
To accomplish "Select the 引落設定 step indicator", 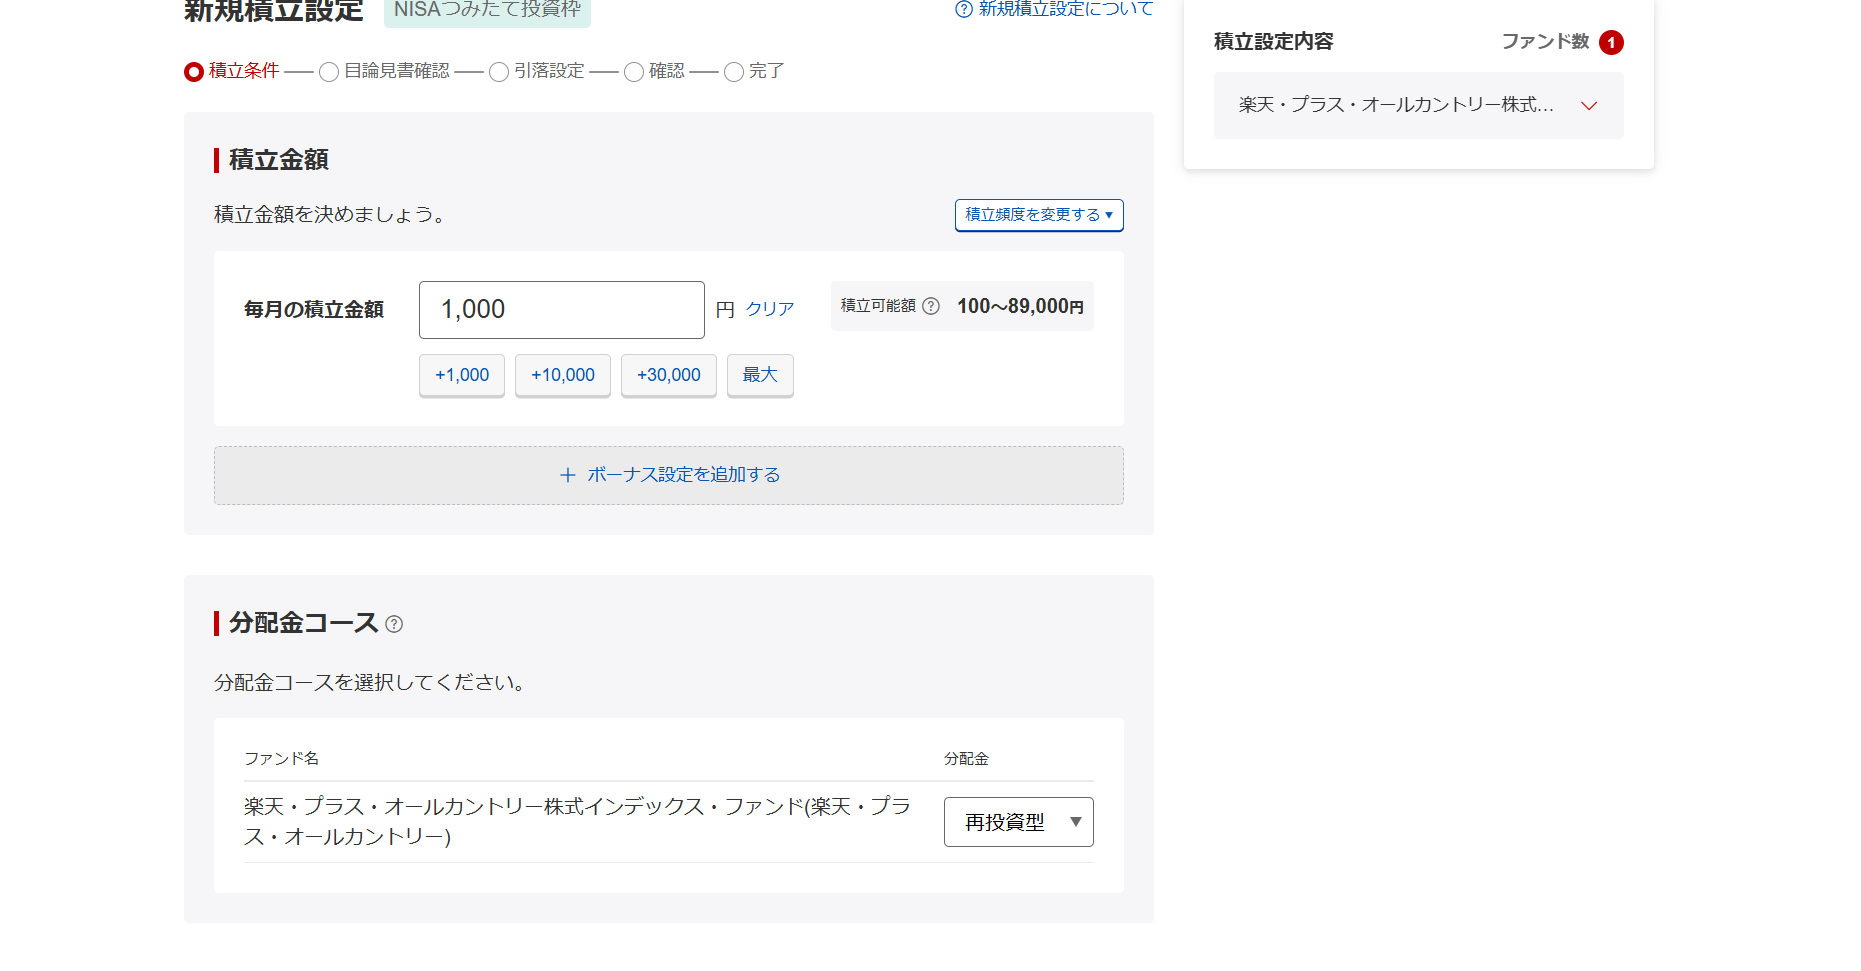I will (537, 71).
